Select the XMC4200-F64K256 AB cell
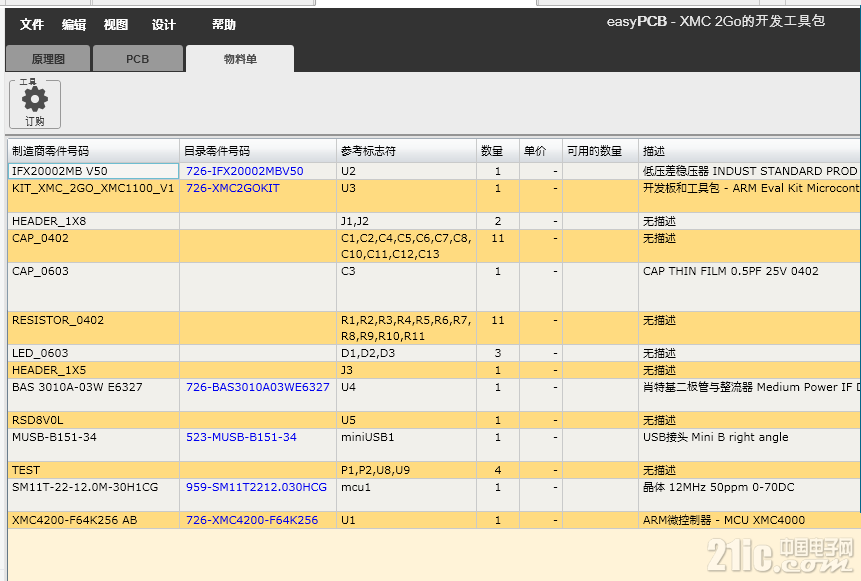The image size is (861, 581). pos(93,520)
